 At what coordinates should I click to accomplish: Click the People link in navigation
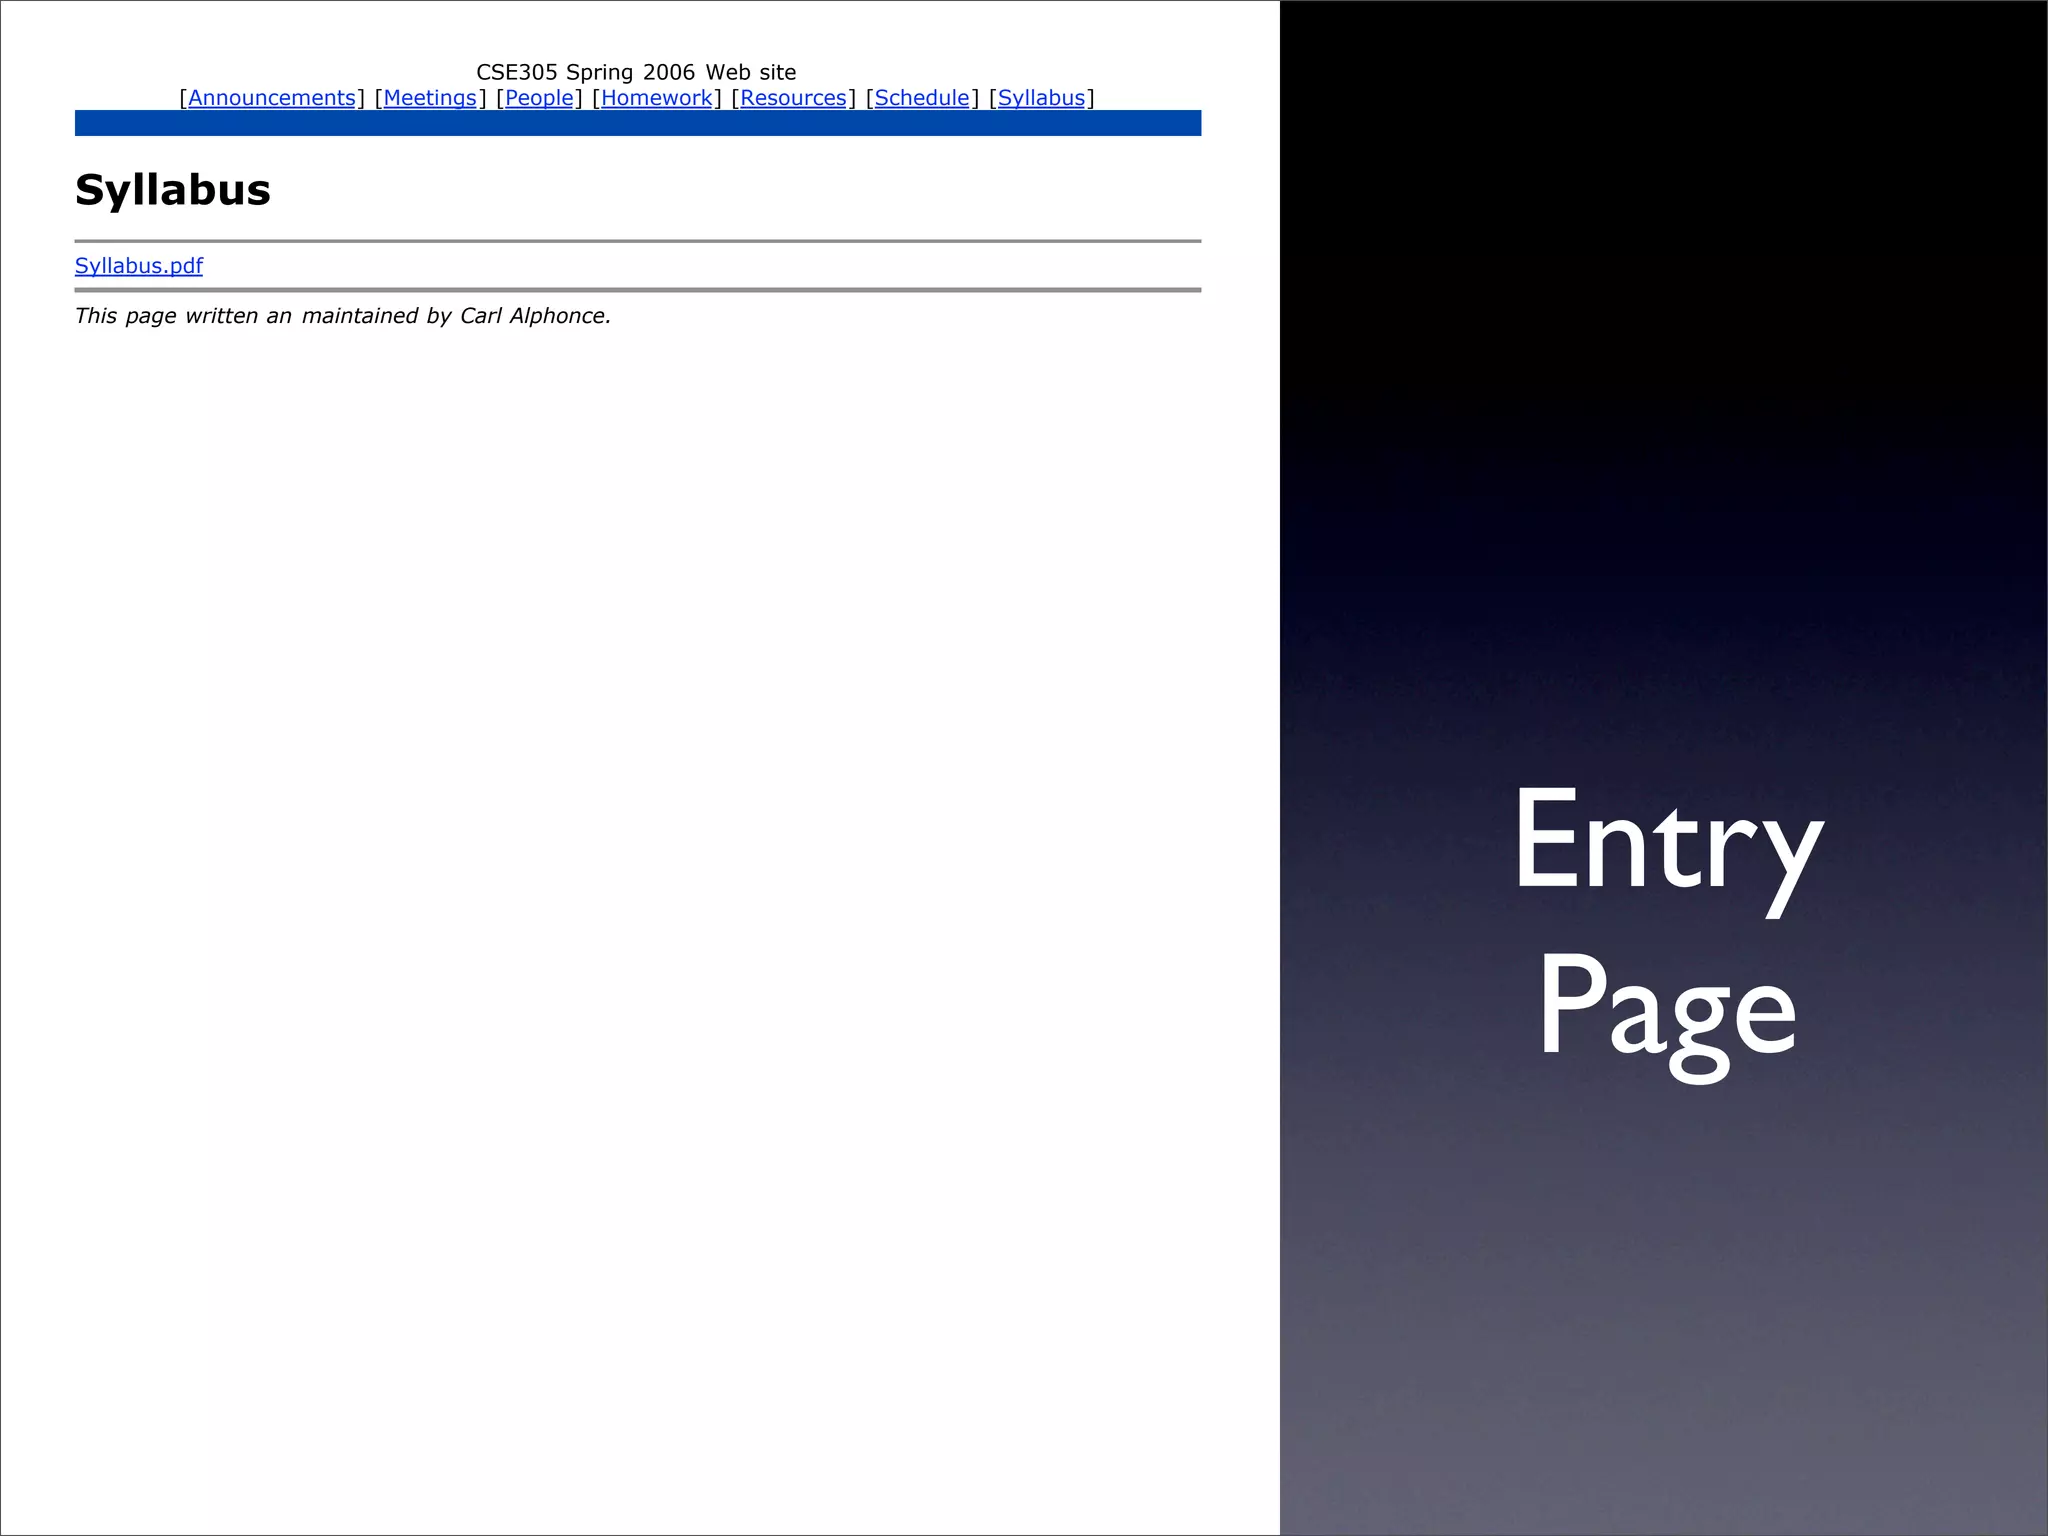pos(539,98)
